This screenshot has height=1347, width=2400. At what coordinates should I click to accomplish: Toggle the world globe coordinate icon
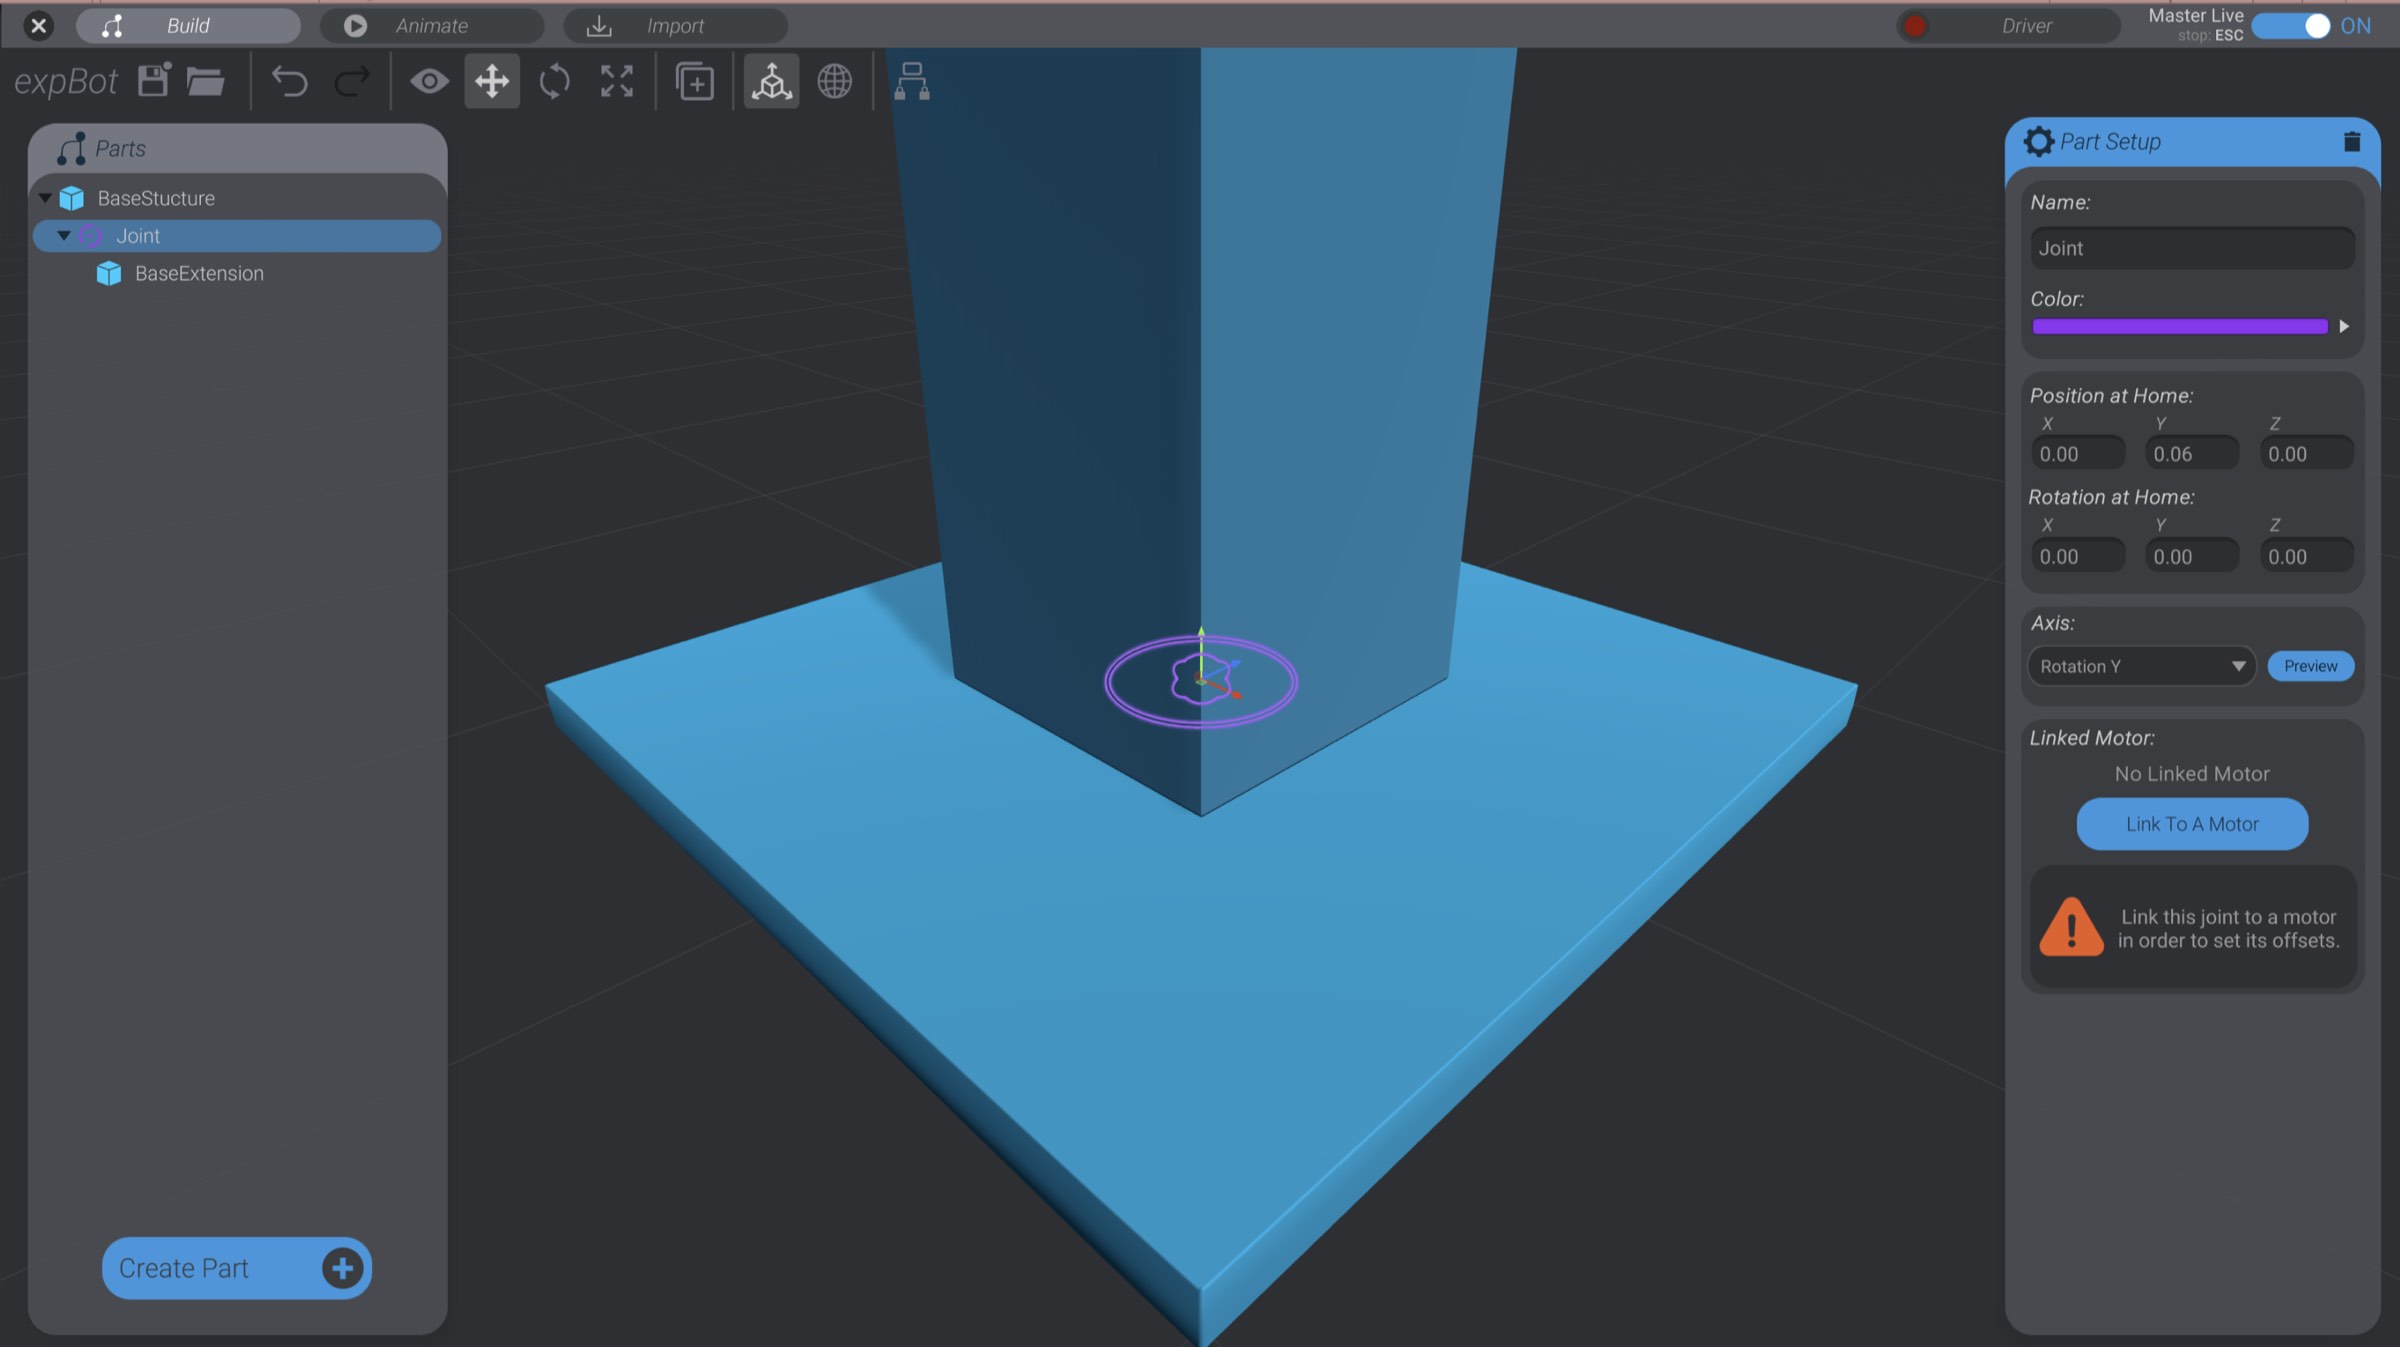(x=835, y=81)
